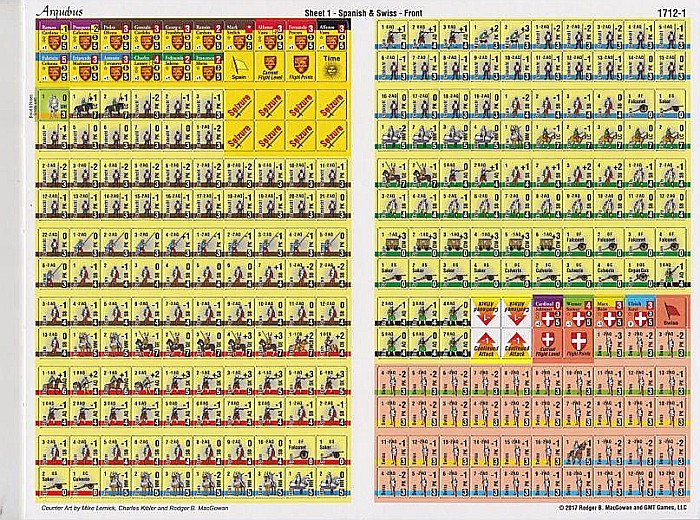
Task: Select Spanish Current Flight Level shield counter
Action: (270, 67)
